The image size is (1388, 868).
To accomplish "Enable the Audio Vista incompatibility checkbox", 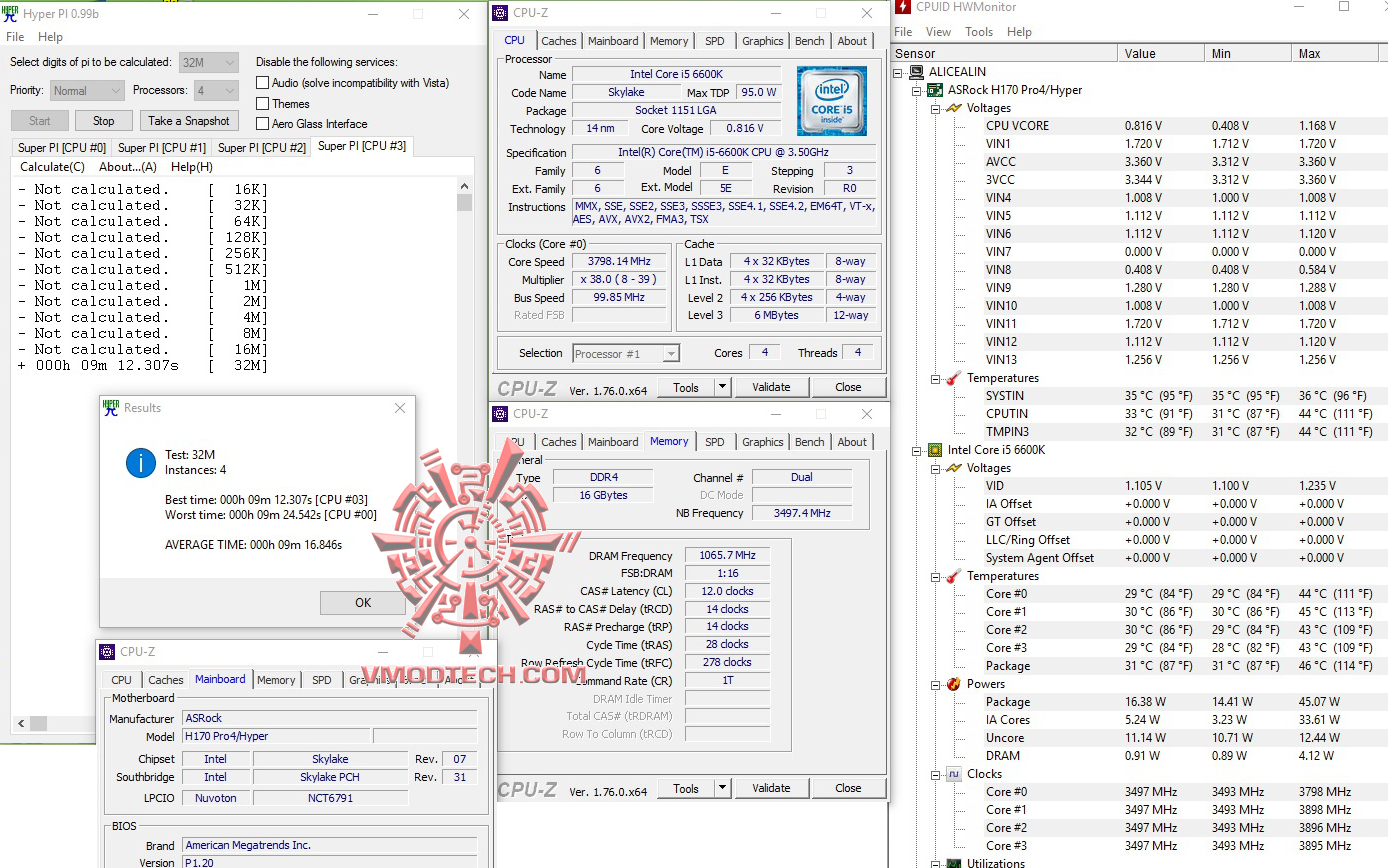I will (x=263, y=83).
